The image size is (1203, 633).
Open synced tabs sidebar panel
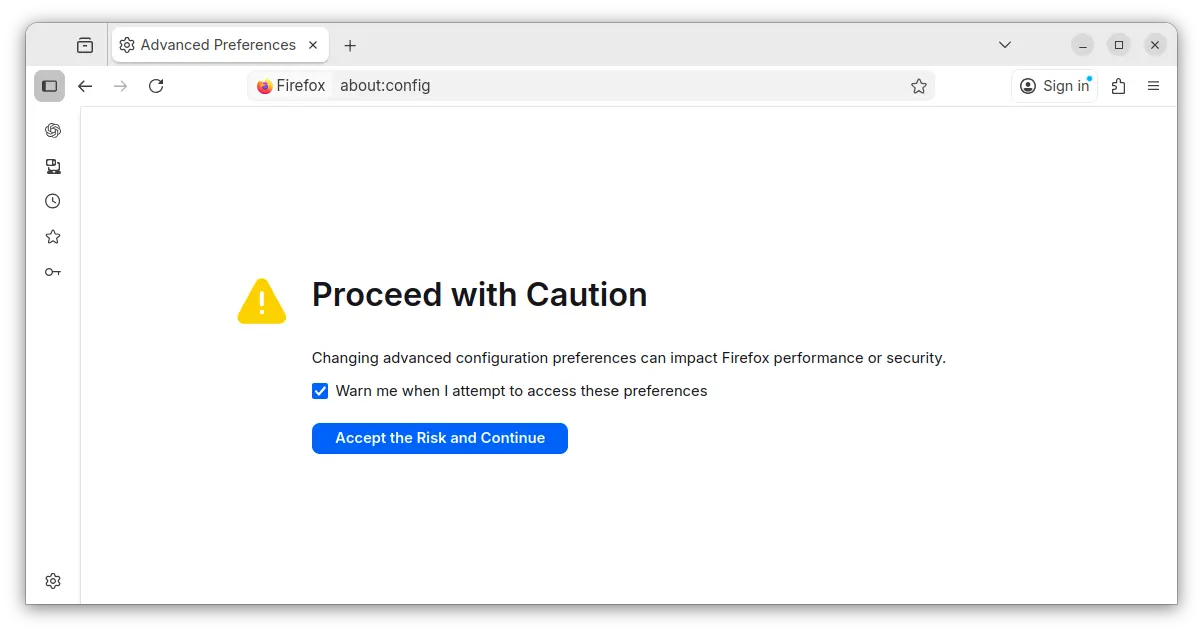(x=53, y=166)
